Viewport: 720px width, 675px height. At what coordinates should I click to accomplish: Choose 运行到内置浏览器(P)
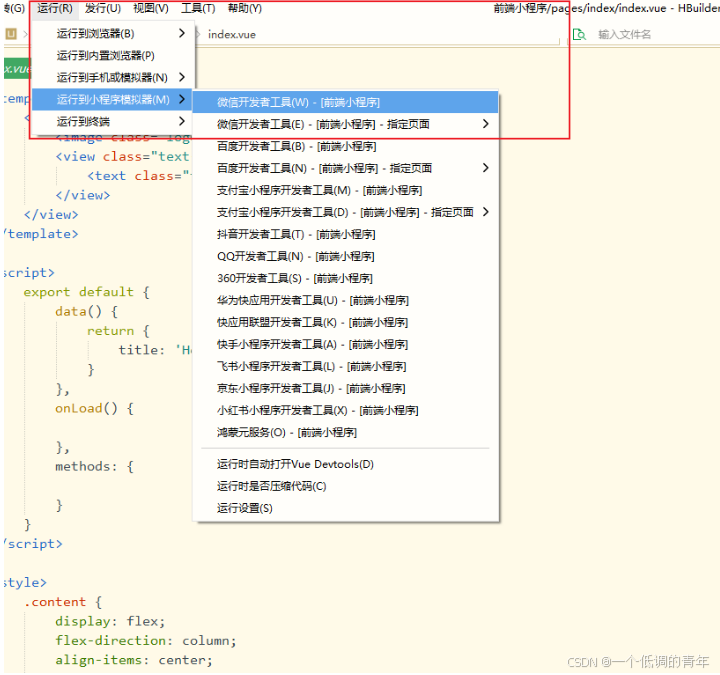[x=112, y=56]
